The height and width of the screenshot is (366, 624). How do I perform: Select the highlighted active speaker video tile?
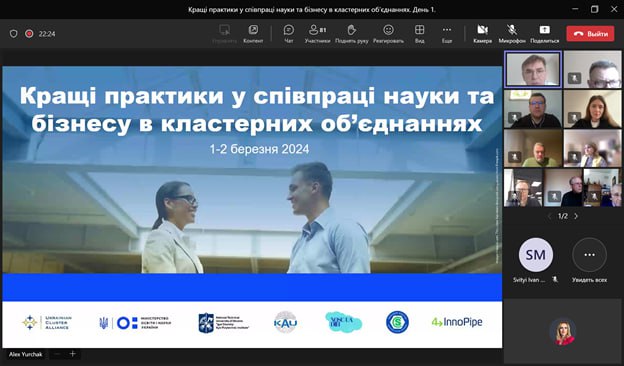coord(533,69)
